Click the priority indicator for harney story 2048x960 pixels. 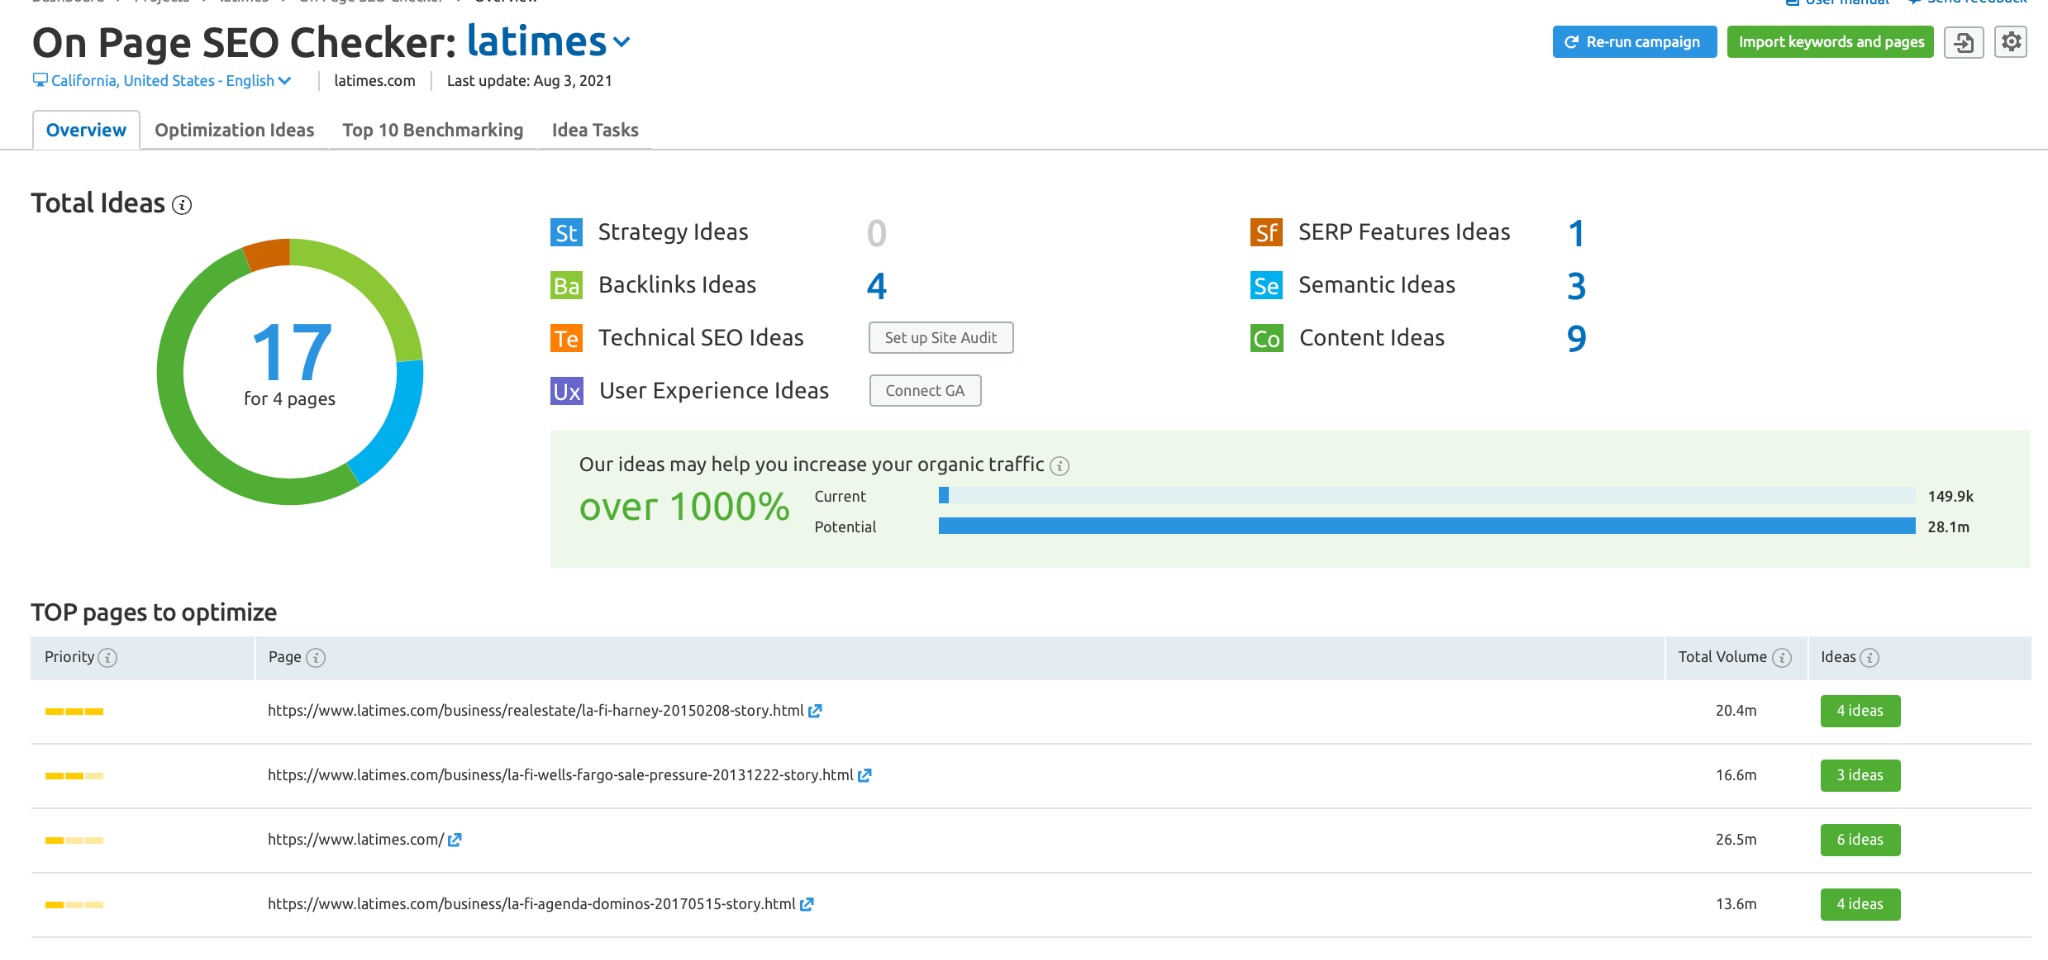(74, 712)
